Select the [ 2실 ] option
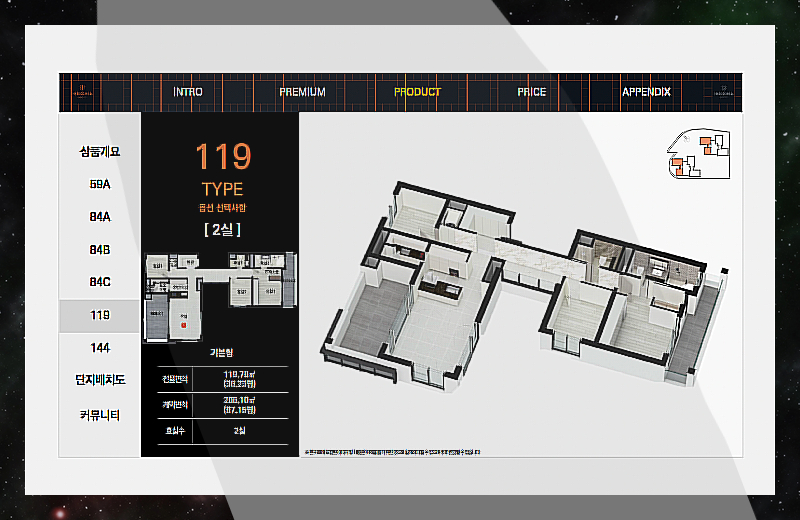800x520 pixels. [222, 230]
